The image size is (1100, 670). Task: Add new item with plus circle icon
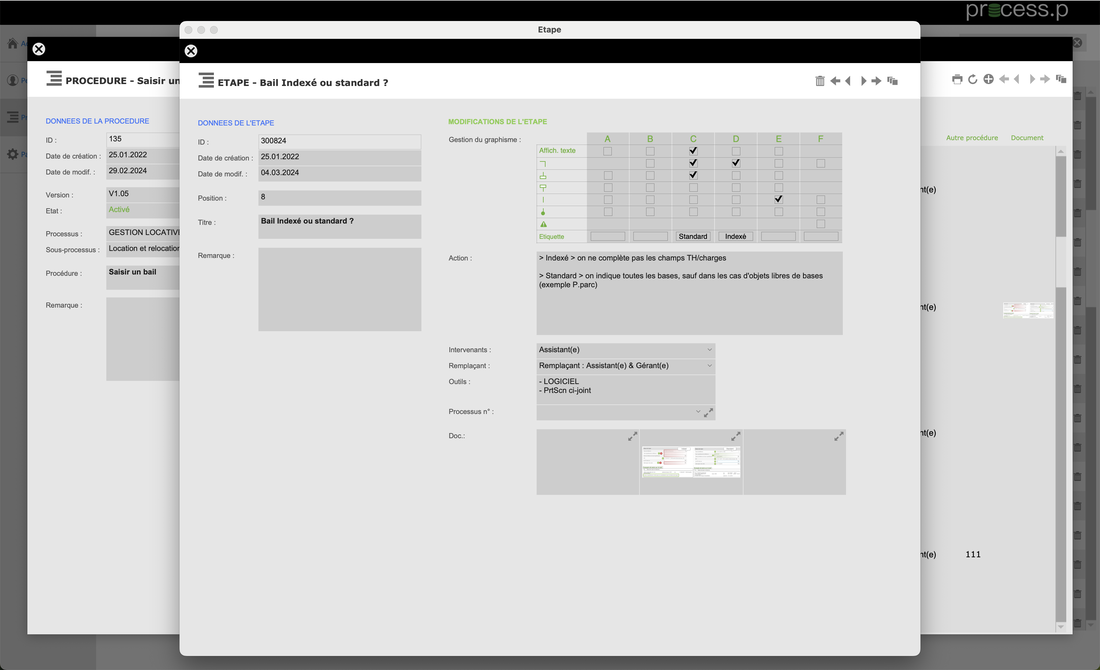988,79
